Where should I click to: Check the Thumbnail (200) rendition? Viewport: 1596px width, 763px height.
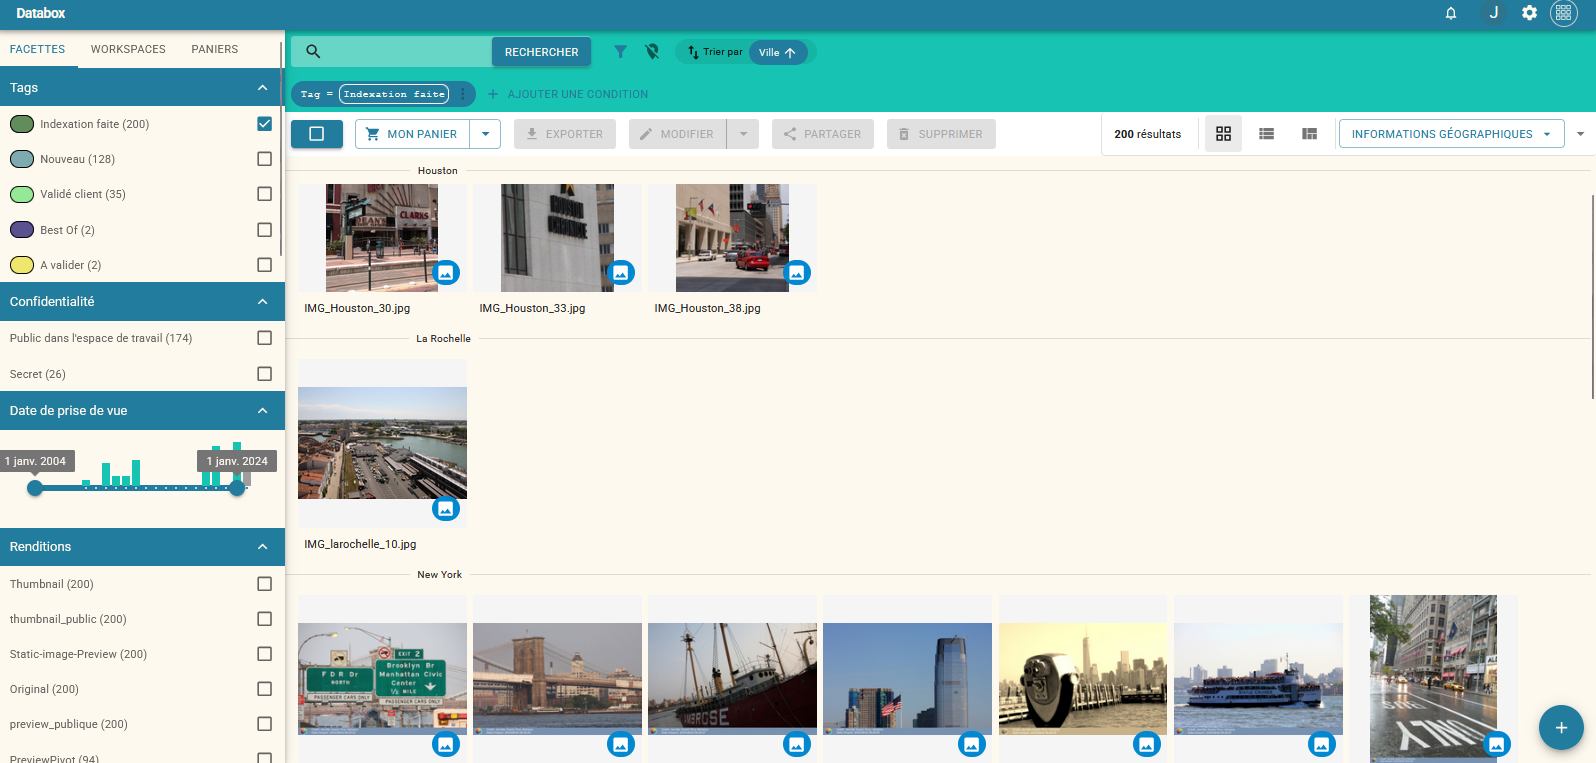pos(264,584)
